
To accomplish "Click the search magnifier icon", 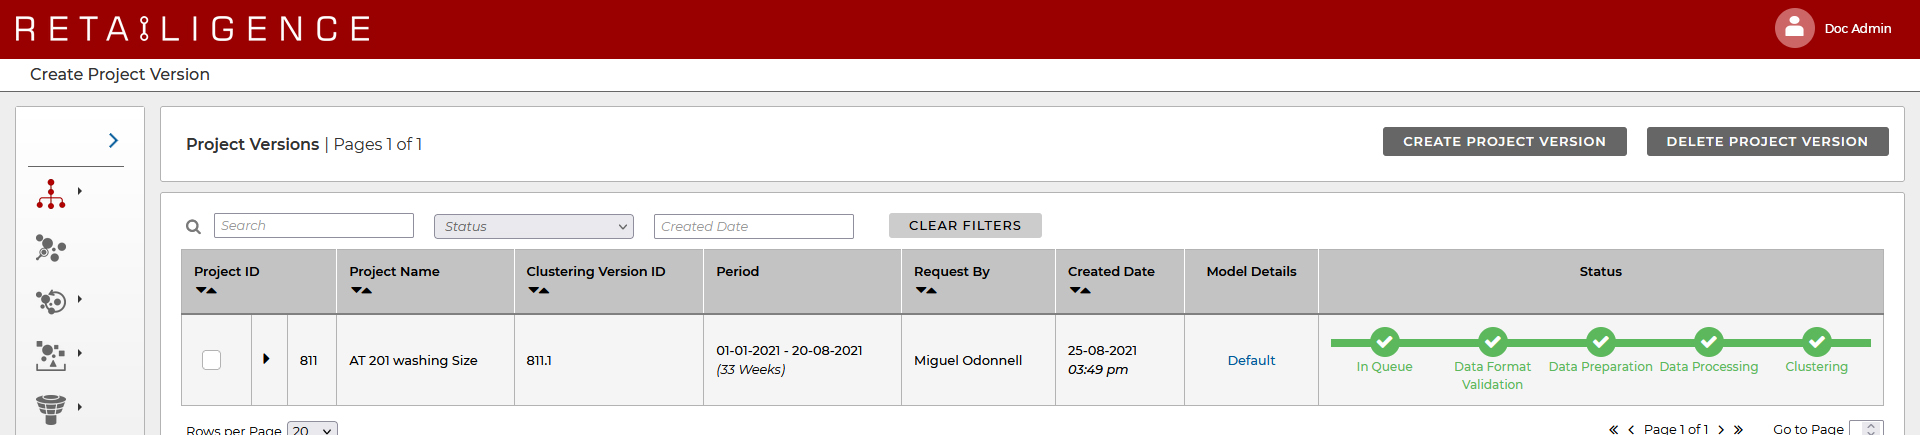I will coord(194,227).
